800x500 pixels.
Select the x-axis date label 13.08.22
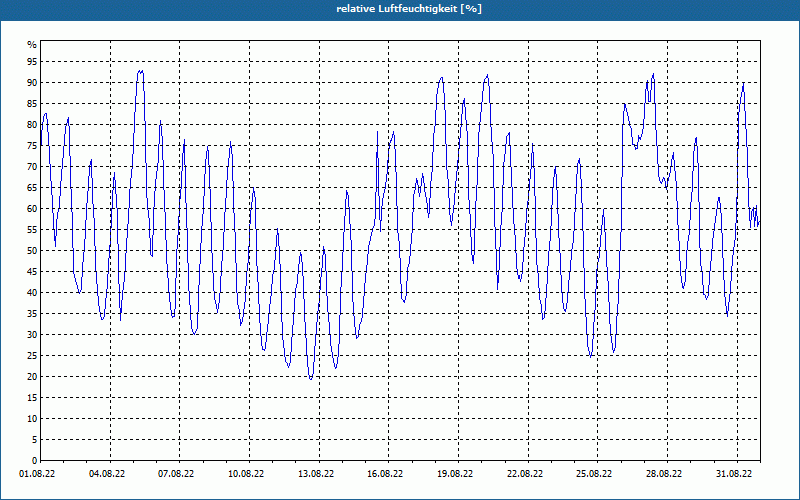[x=316, y=474]
